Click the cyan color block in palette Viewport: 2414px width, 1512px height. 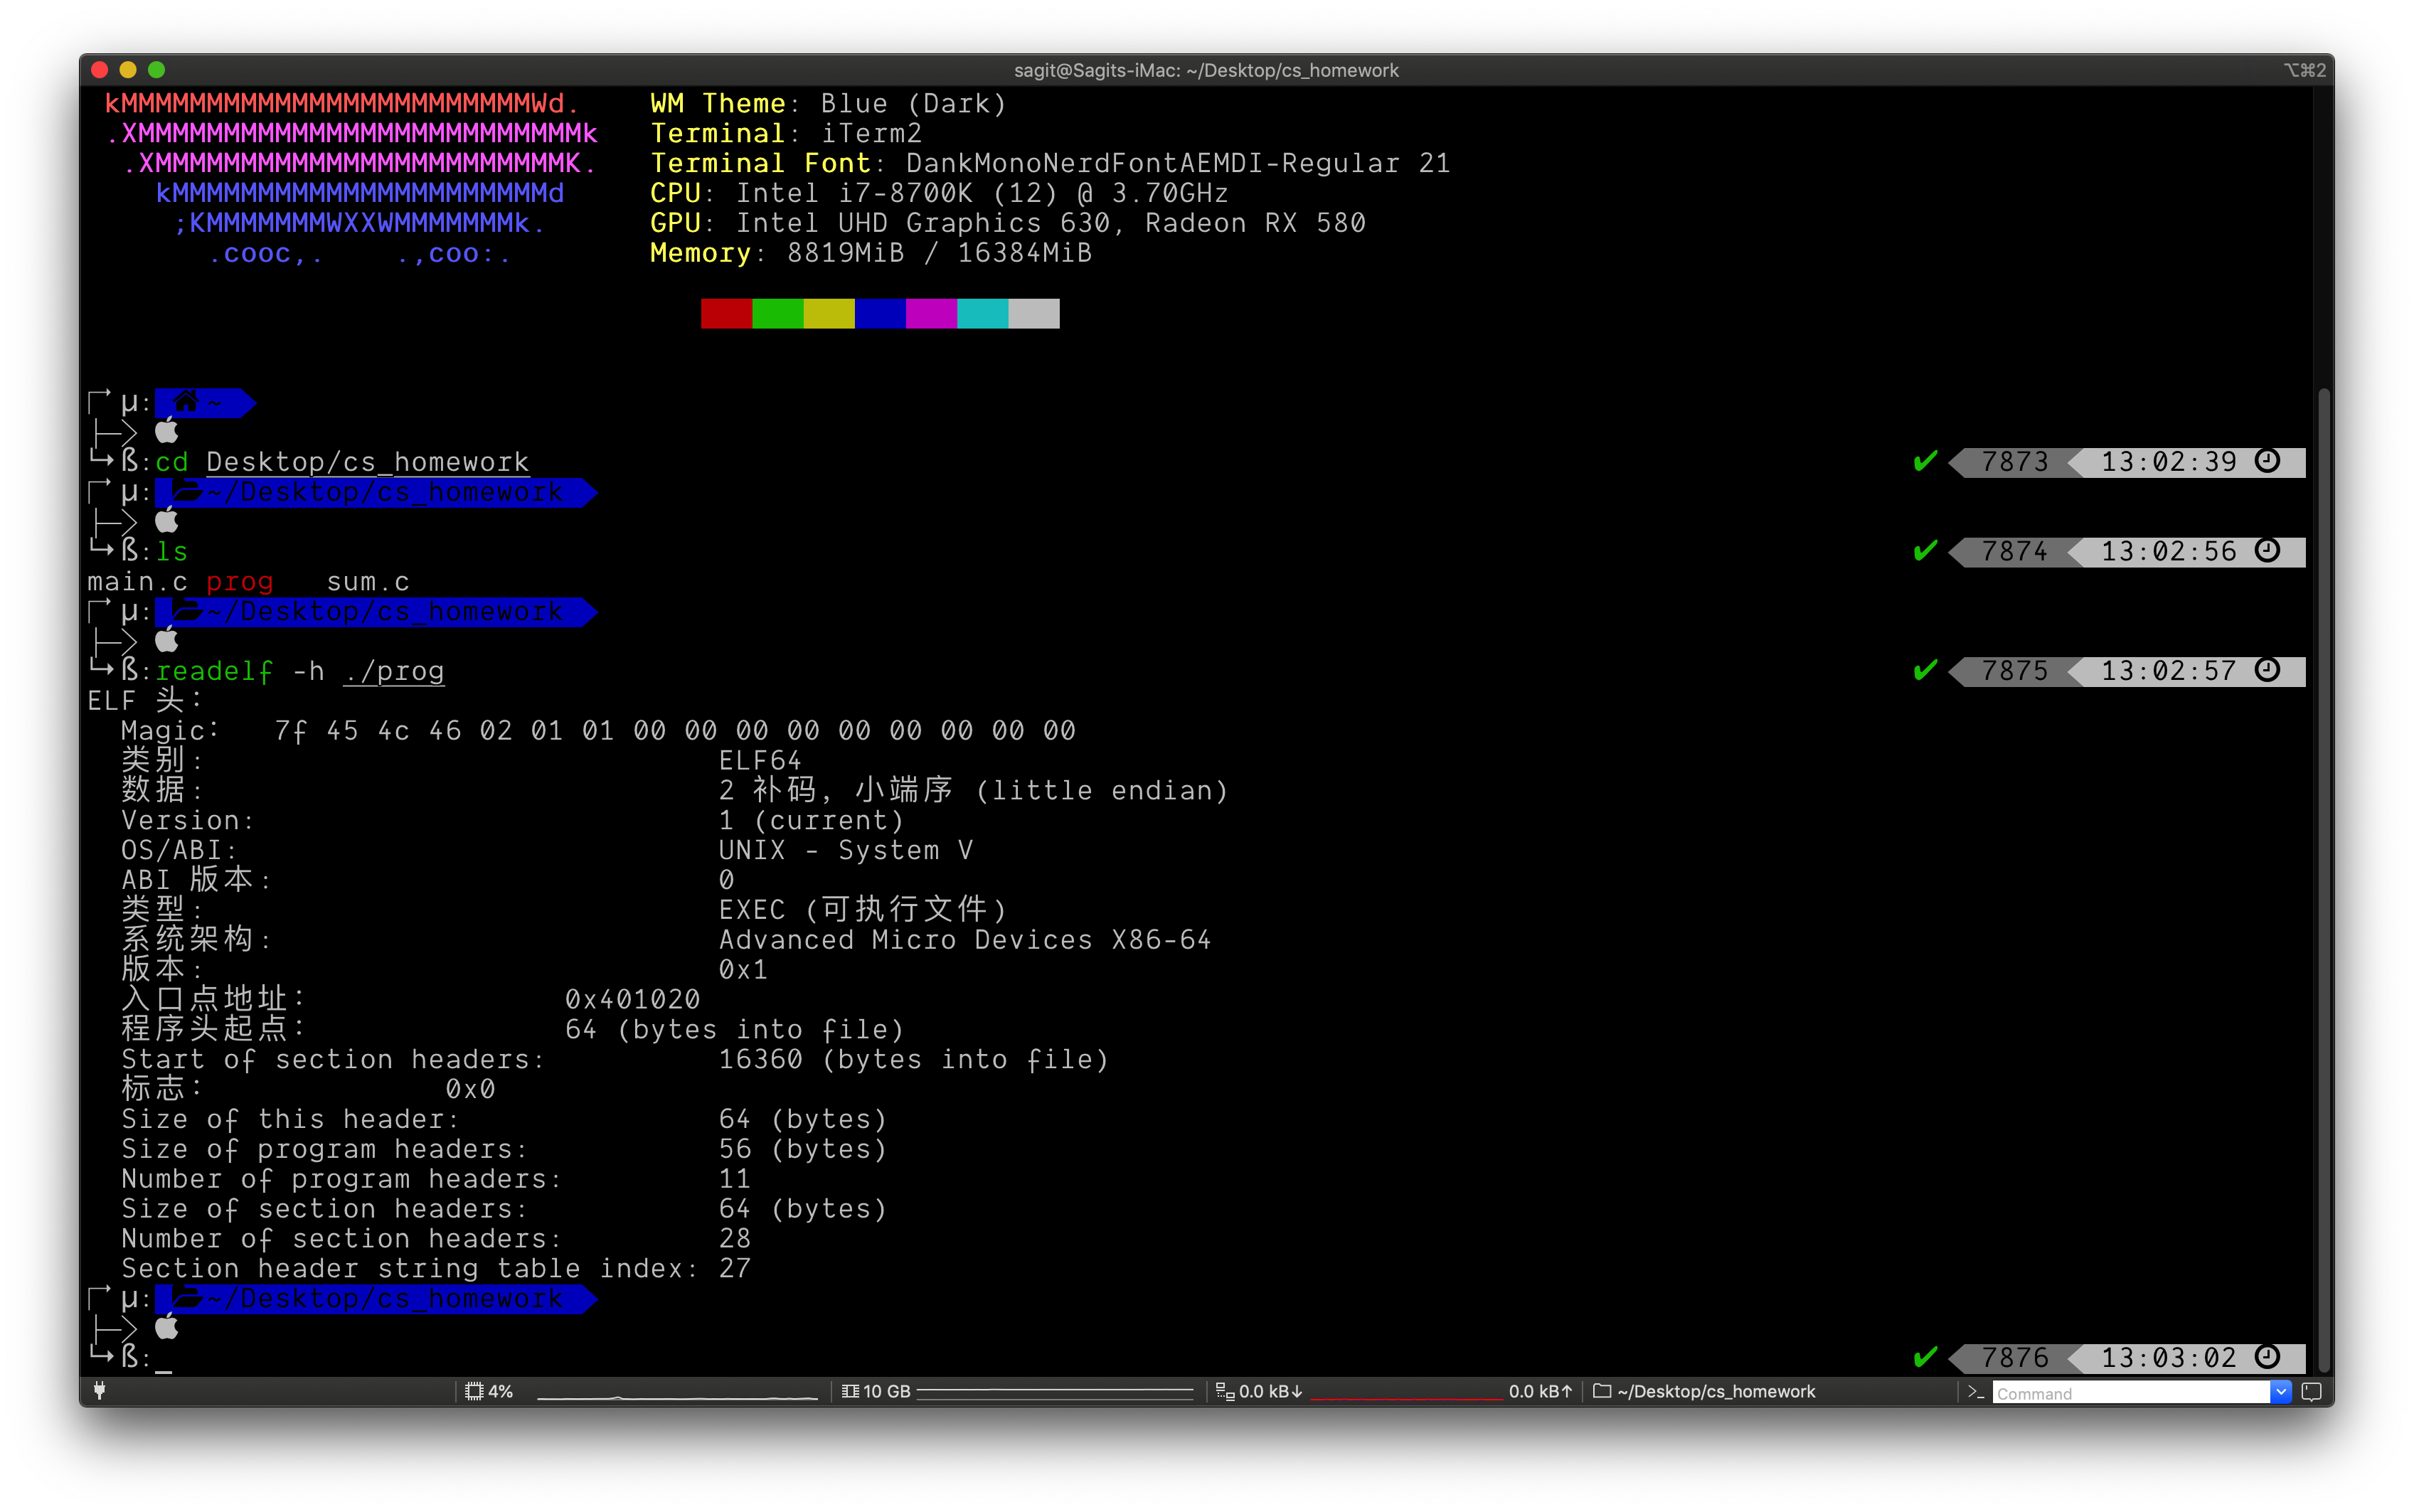coord(982,314)
